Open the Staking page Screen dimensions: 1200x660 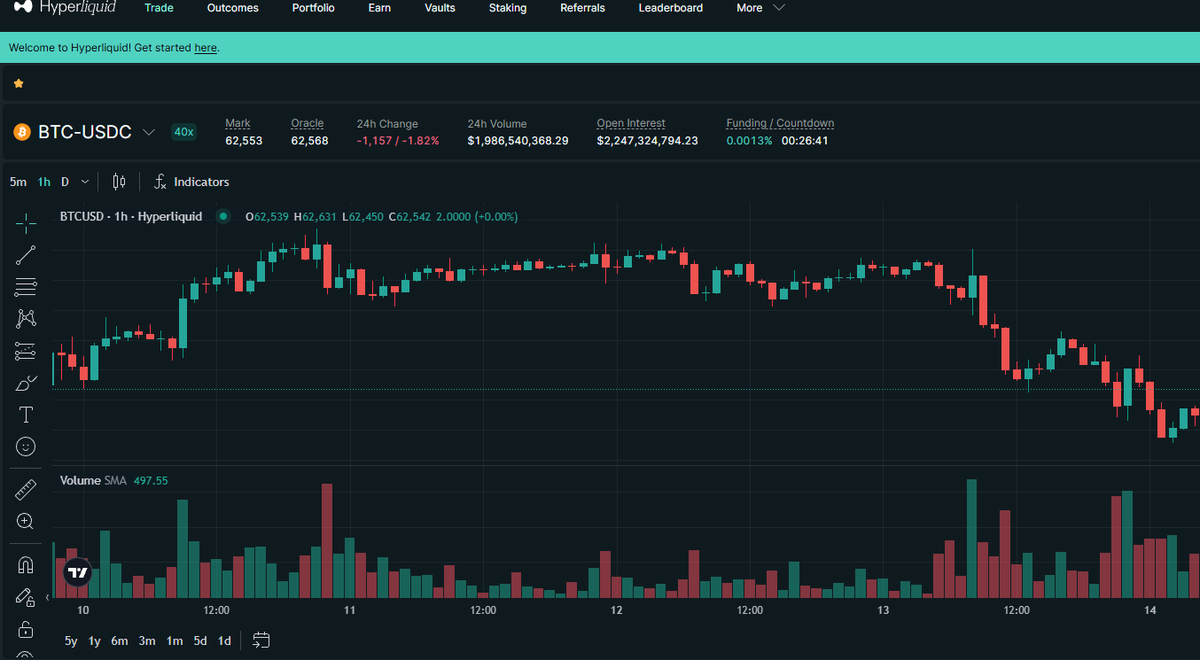click(x=507, y=8)
